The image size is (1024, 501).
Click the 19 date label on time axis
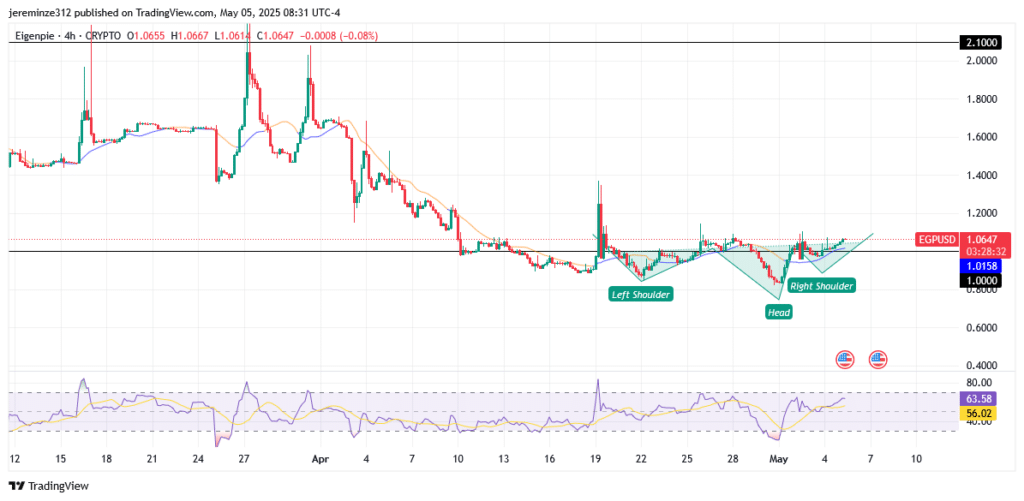[595, 459]
